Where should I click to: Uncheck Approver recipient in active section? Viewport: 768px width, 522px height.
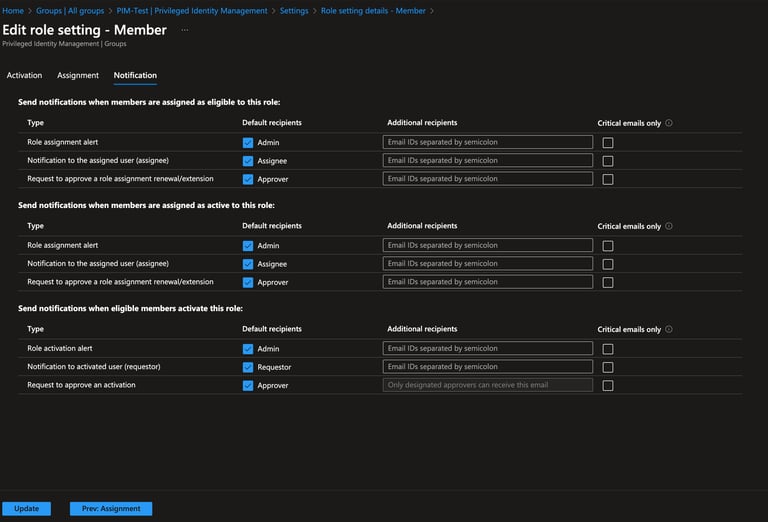pyautogui.click(x=248, y=283)
